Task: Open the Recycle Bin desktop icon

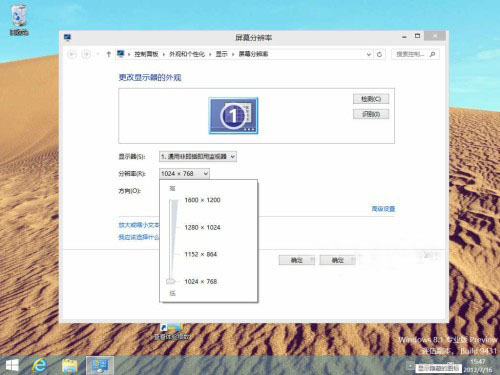Action: [x=19, y=20]
